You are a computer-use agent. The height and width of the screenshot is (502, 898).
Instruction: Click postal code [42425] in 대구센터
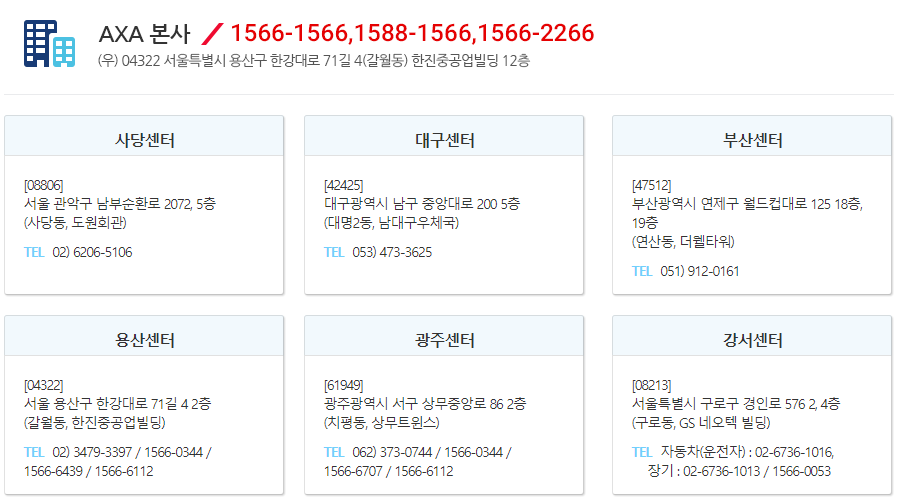tap(344, 185)
